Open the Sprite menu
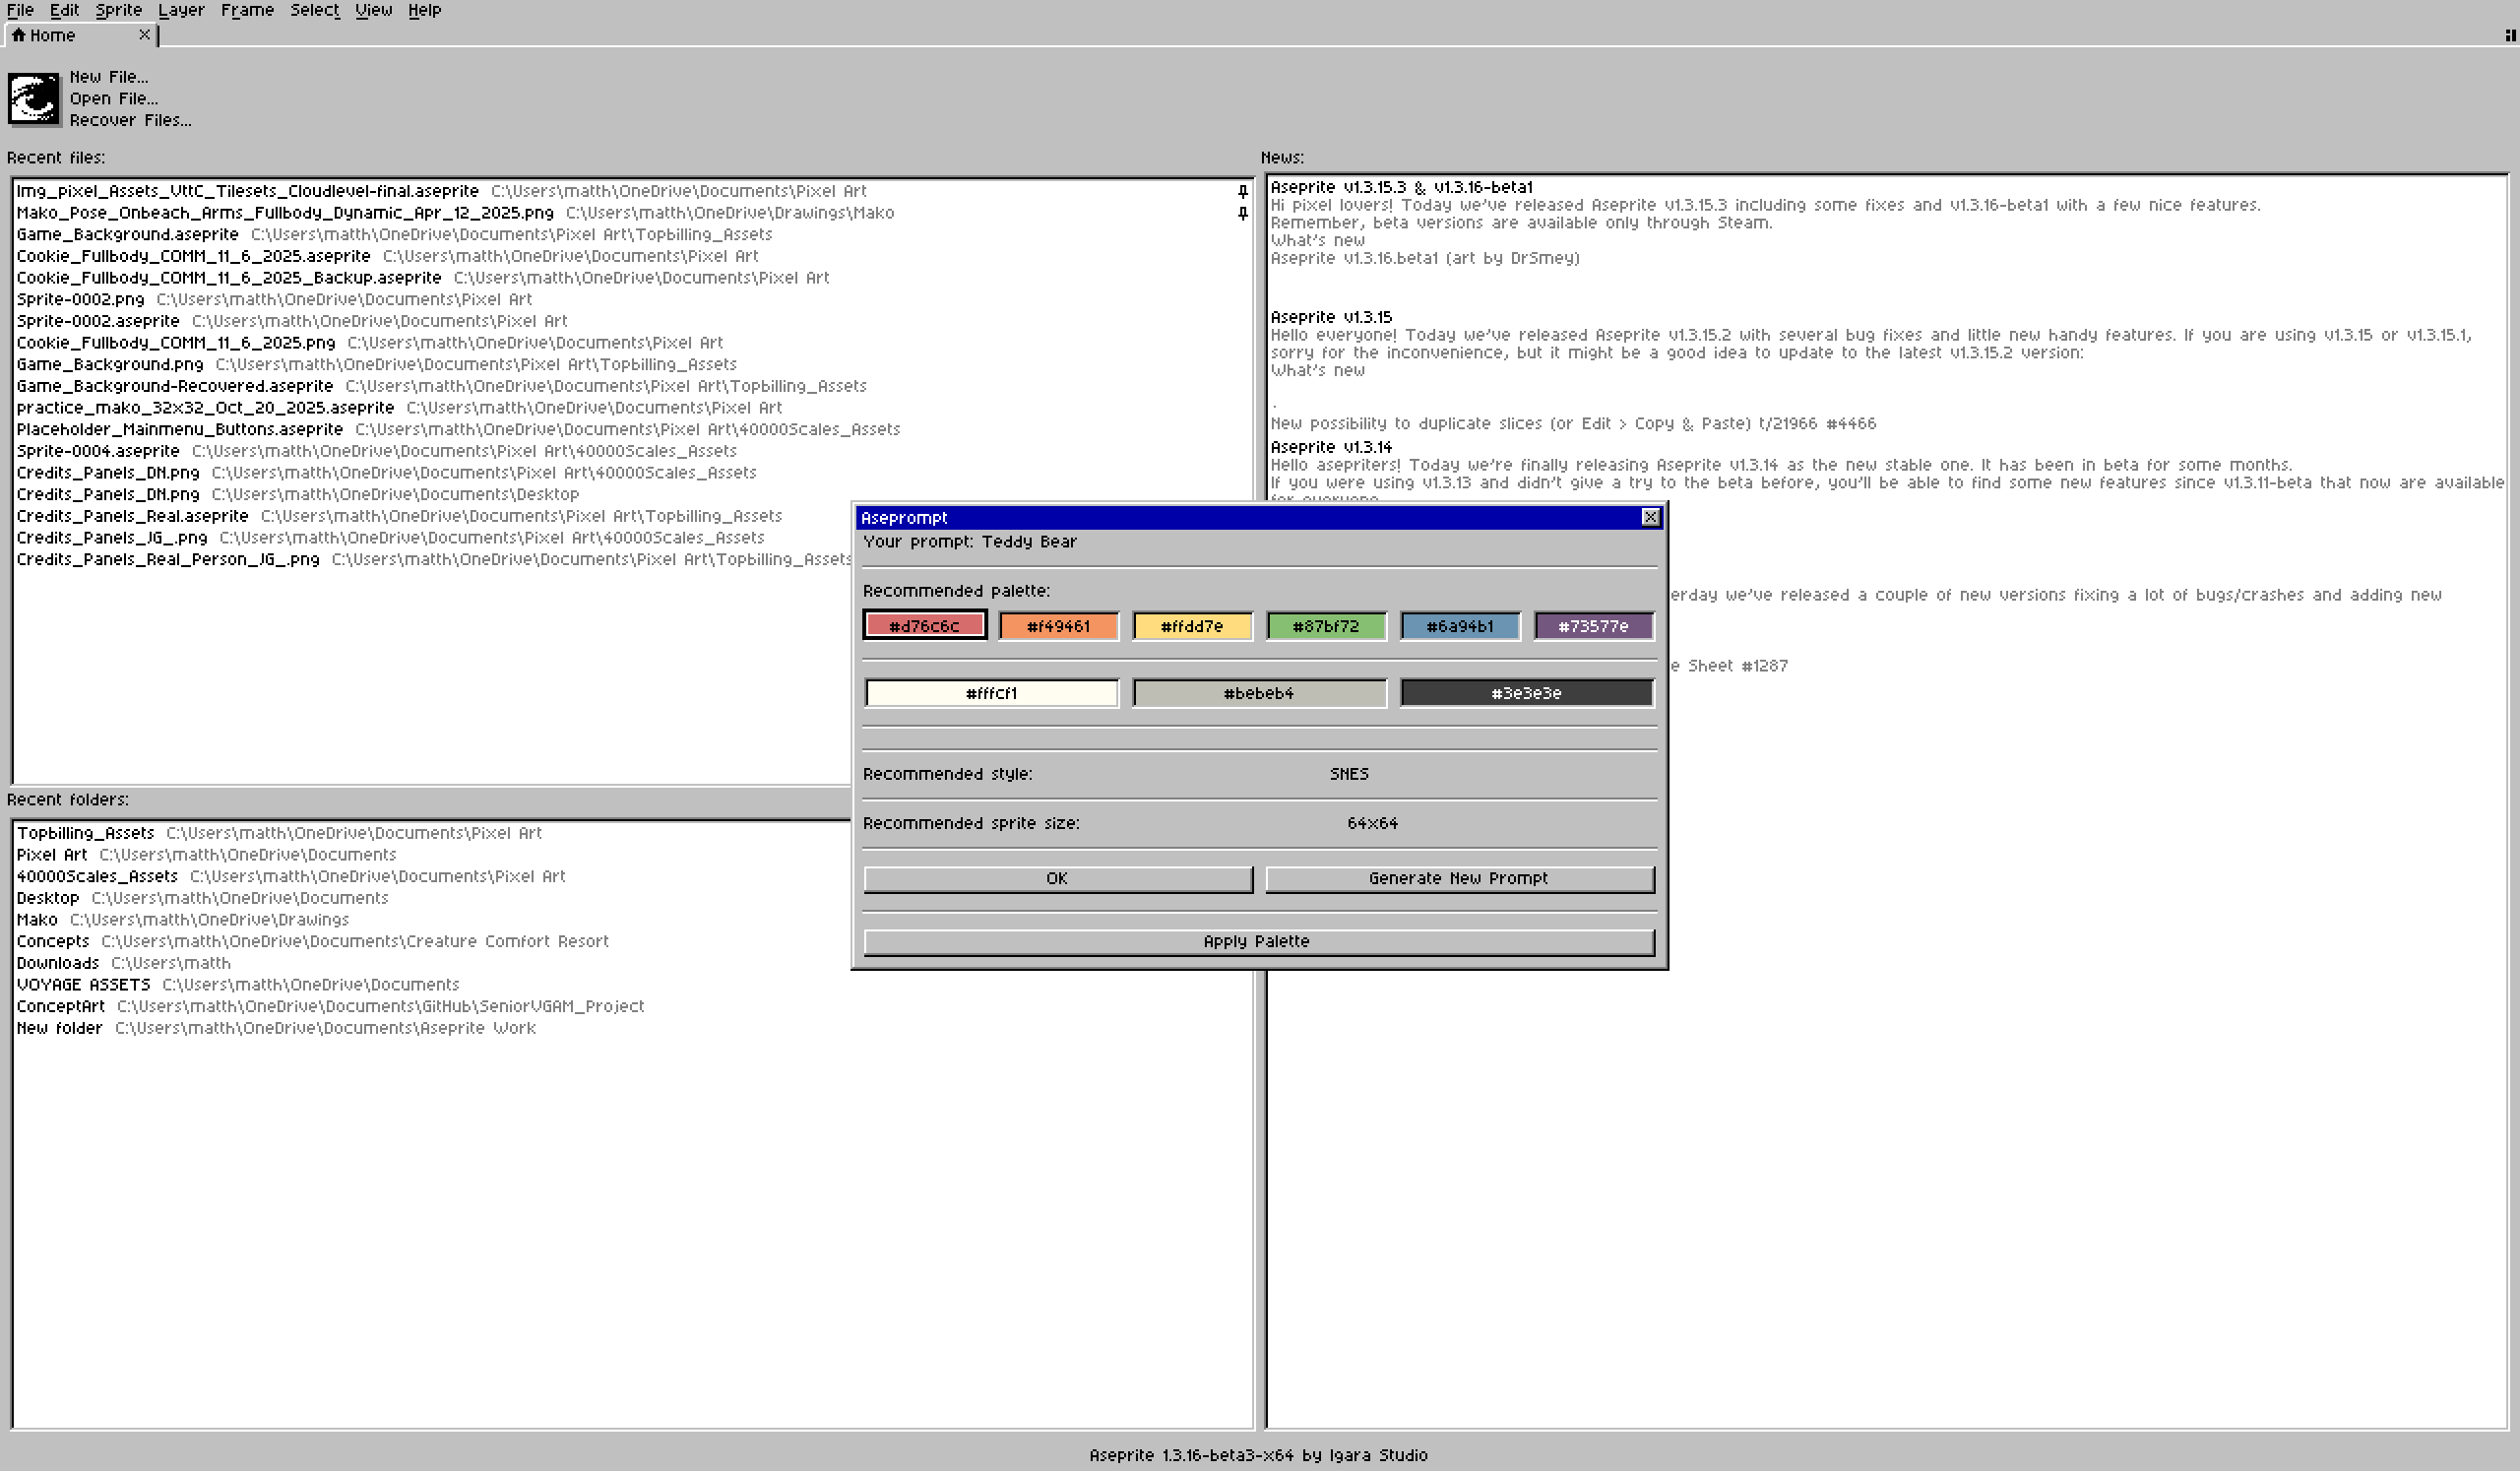This screenshot has height=1471, width=2520. pyautogui.click(x=118, y=10)
